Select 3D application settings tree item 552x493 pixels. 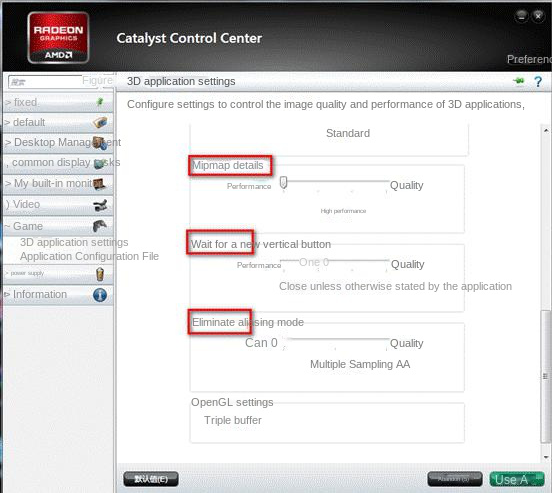[74, 242]
